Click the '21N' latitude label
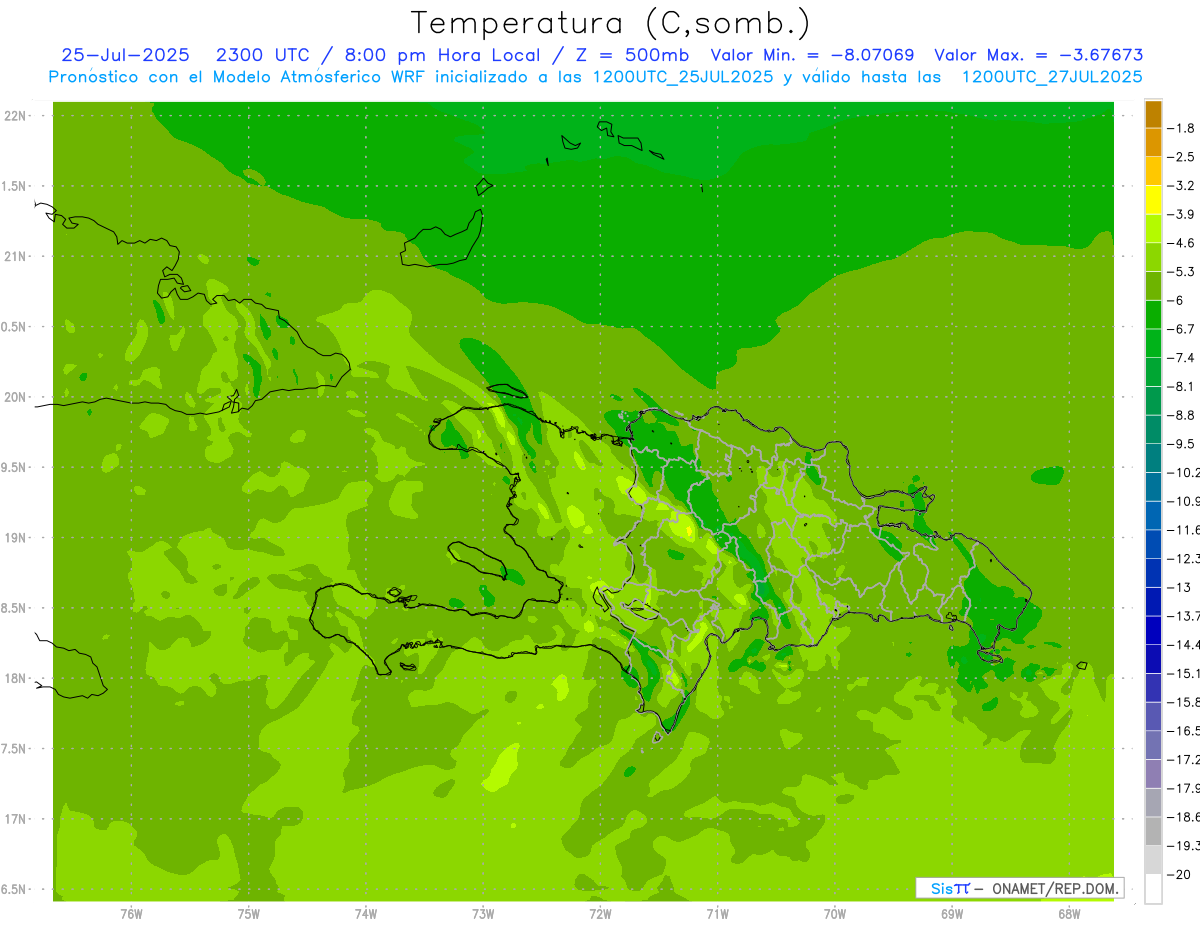1200x927 pixels. [x=16, y=257]
